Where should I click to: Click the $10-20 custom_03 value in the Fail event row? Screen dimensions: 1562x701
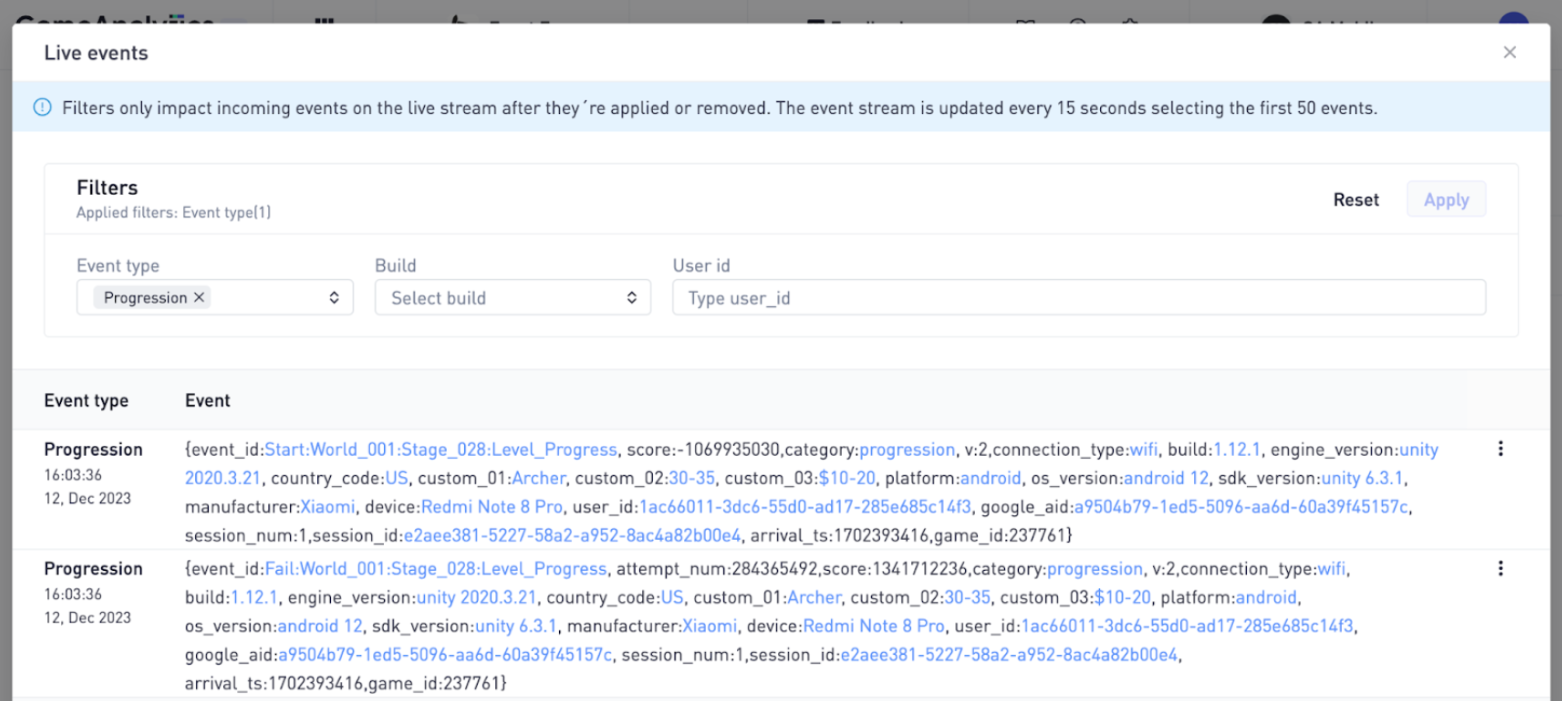pos(1122,597)
